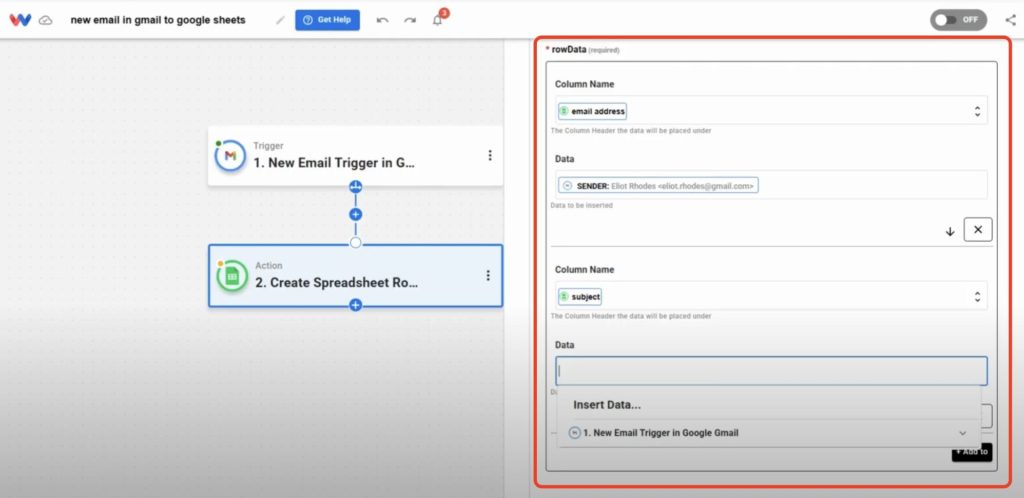Screen dimensions: 1024x498
Task: Click the email address column tag
Action: click(592, 111)
